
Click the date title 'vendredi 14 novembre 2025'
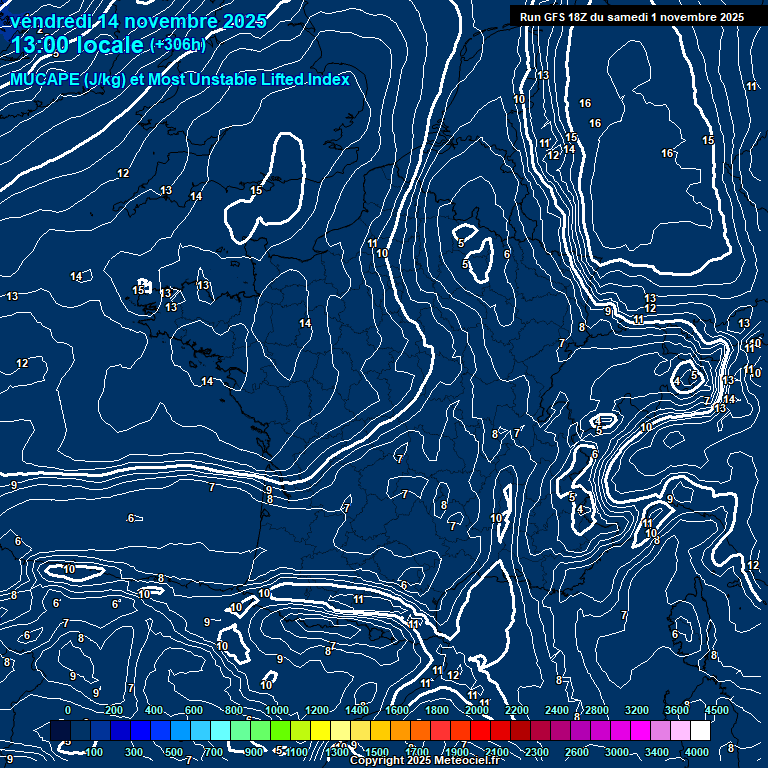pos(139,21)
